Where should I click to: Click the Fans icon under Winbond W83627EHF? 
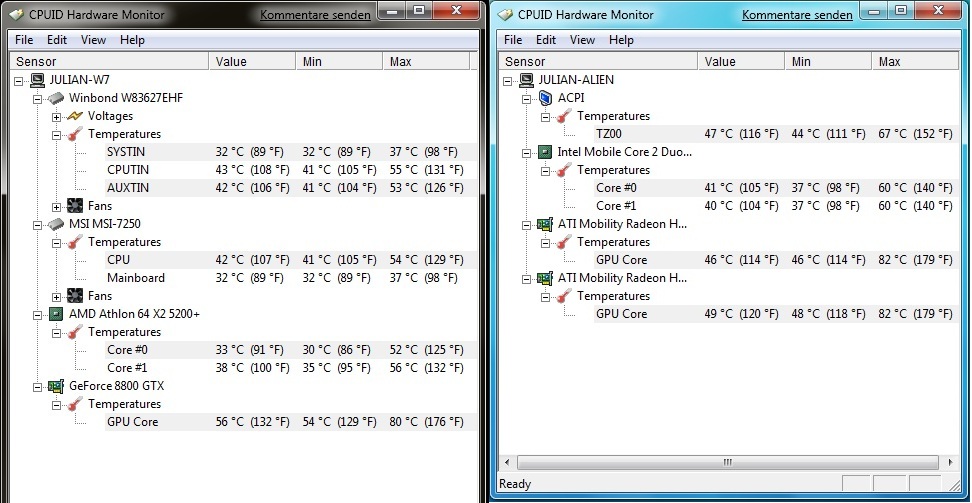point(75,206)
